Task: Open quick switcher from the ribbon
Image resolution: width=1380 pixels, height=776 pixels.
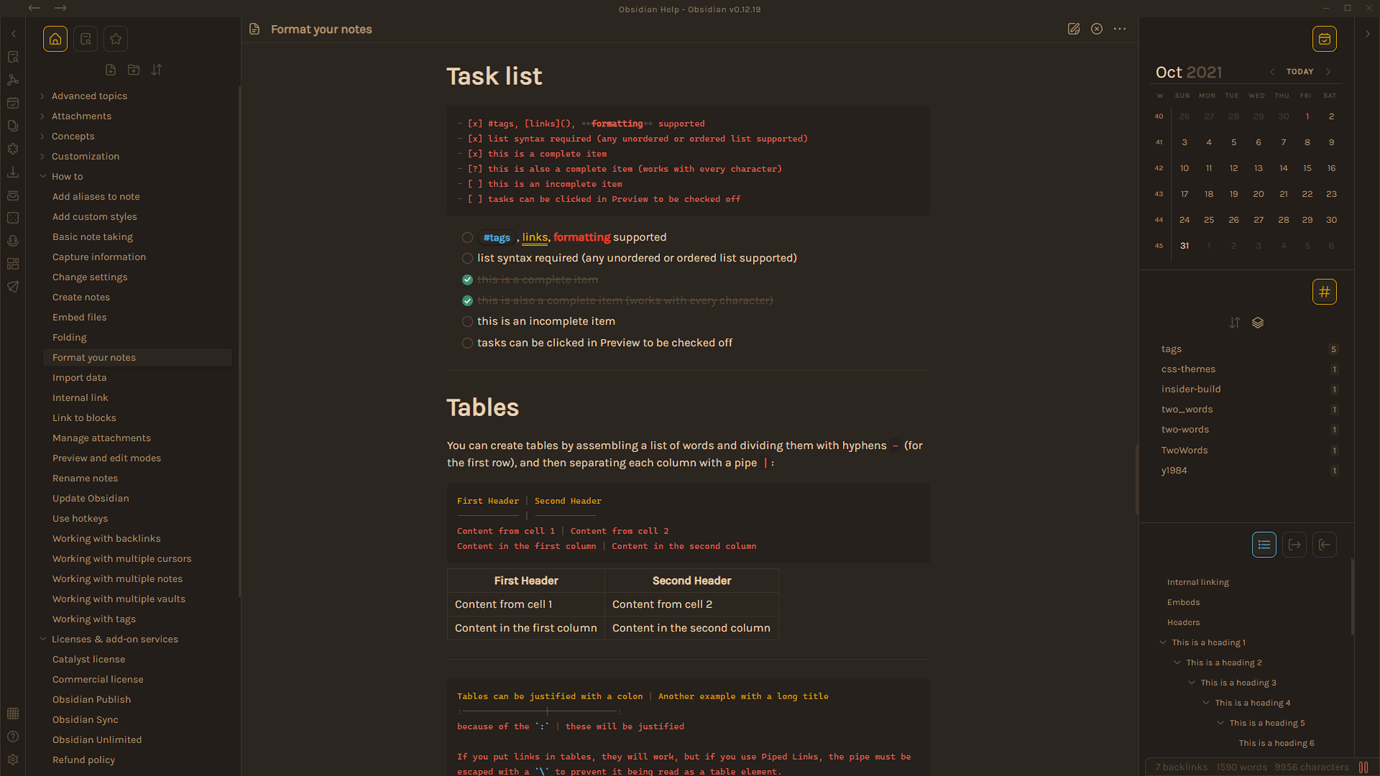Action: point(13,57)
